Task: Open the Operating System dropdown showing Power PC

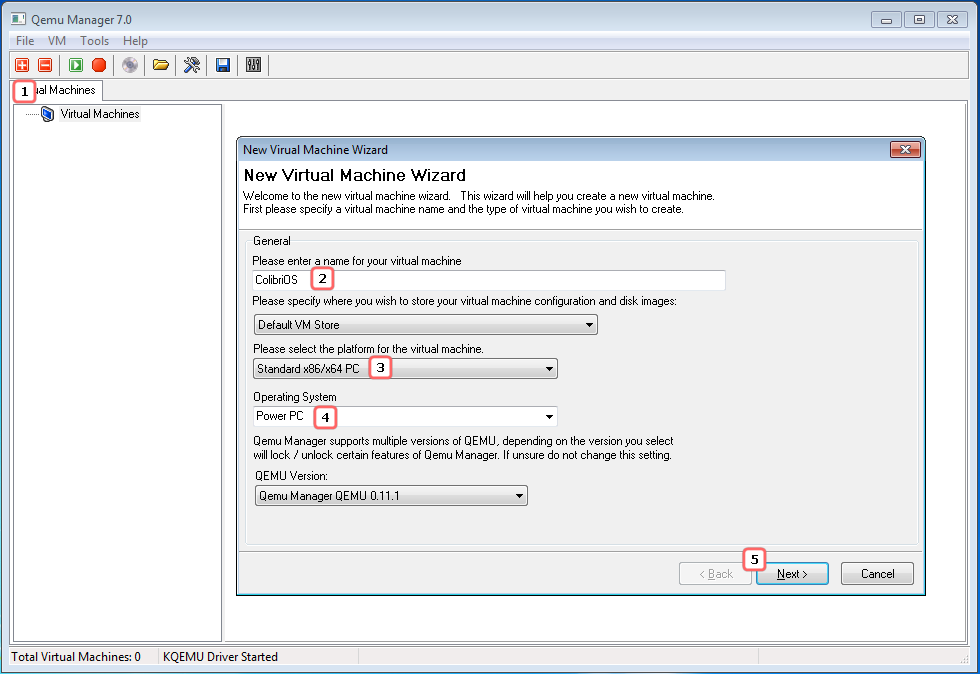Action: tap(405, 416)
